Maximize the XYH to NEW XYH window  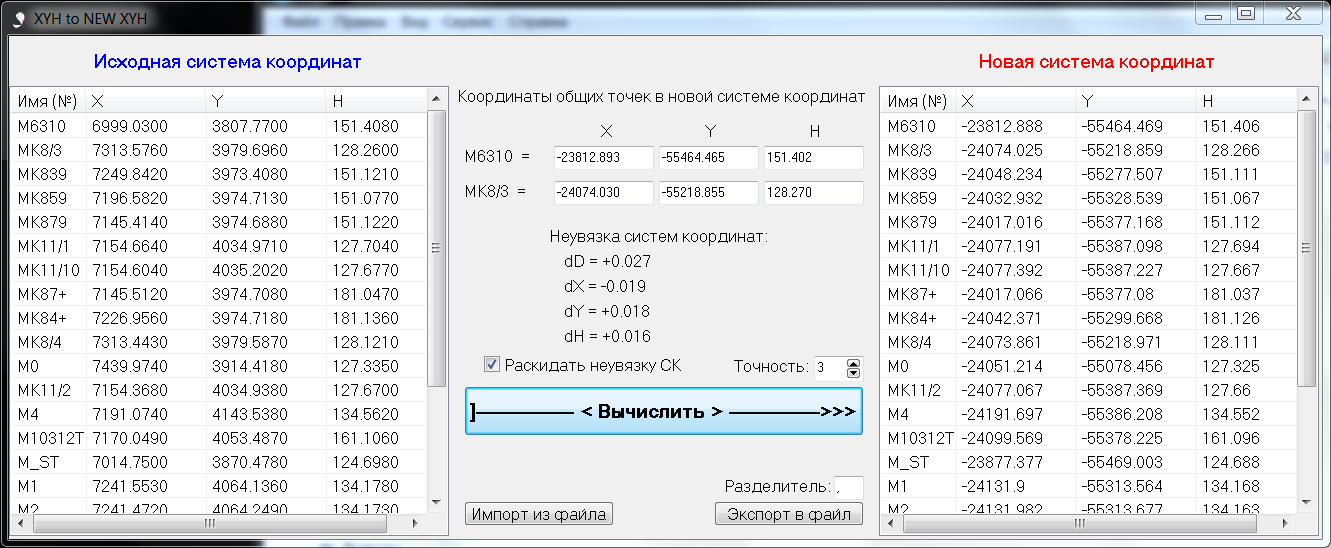click(1245, 14)
